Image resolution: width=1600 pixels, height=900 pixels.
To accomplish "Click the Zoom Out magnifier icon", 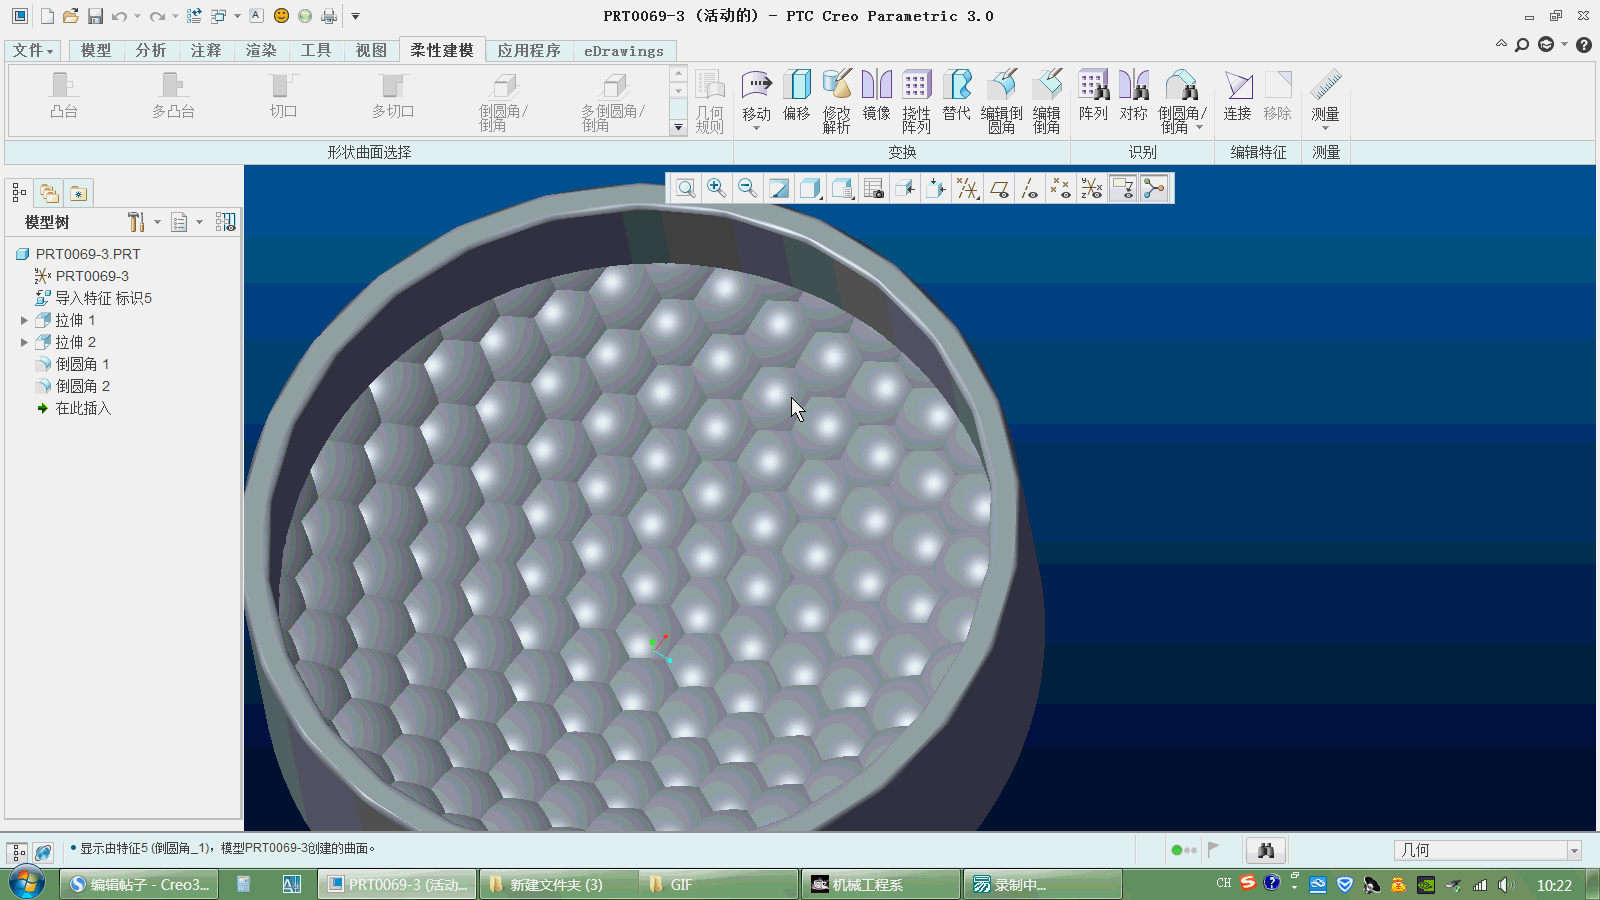I will pos(748,188).
